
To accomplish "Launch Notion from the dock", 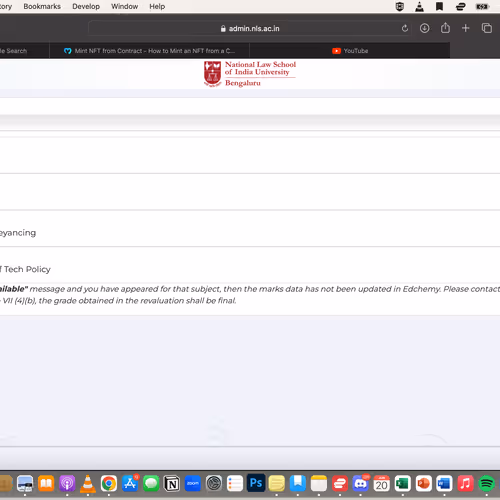I will 172,483.
